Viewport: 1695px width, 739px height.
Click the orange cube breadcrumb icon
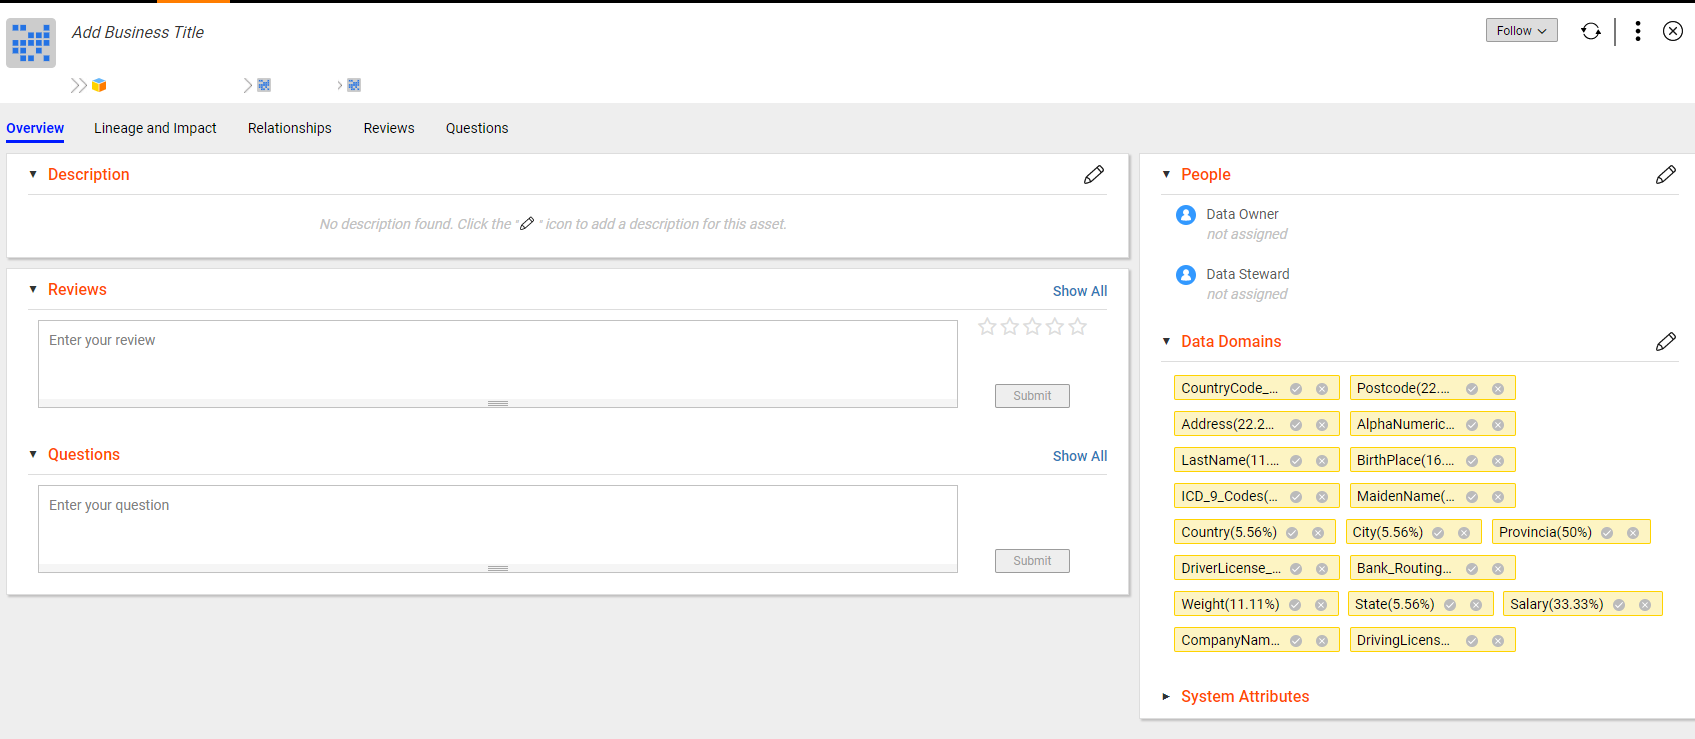[99, 85]
